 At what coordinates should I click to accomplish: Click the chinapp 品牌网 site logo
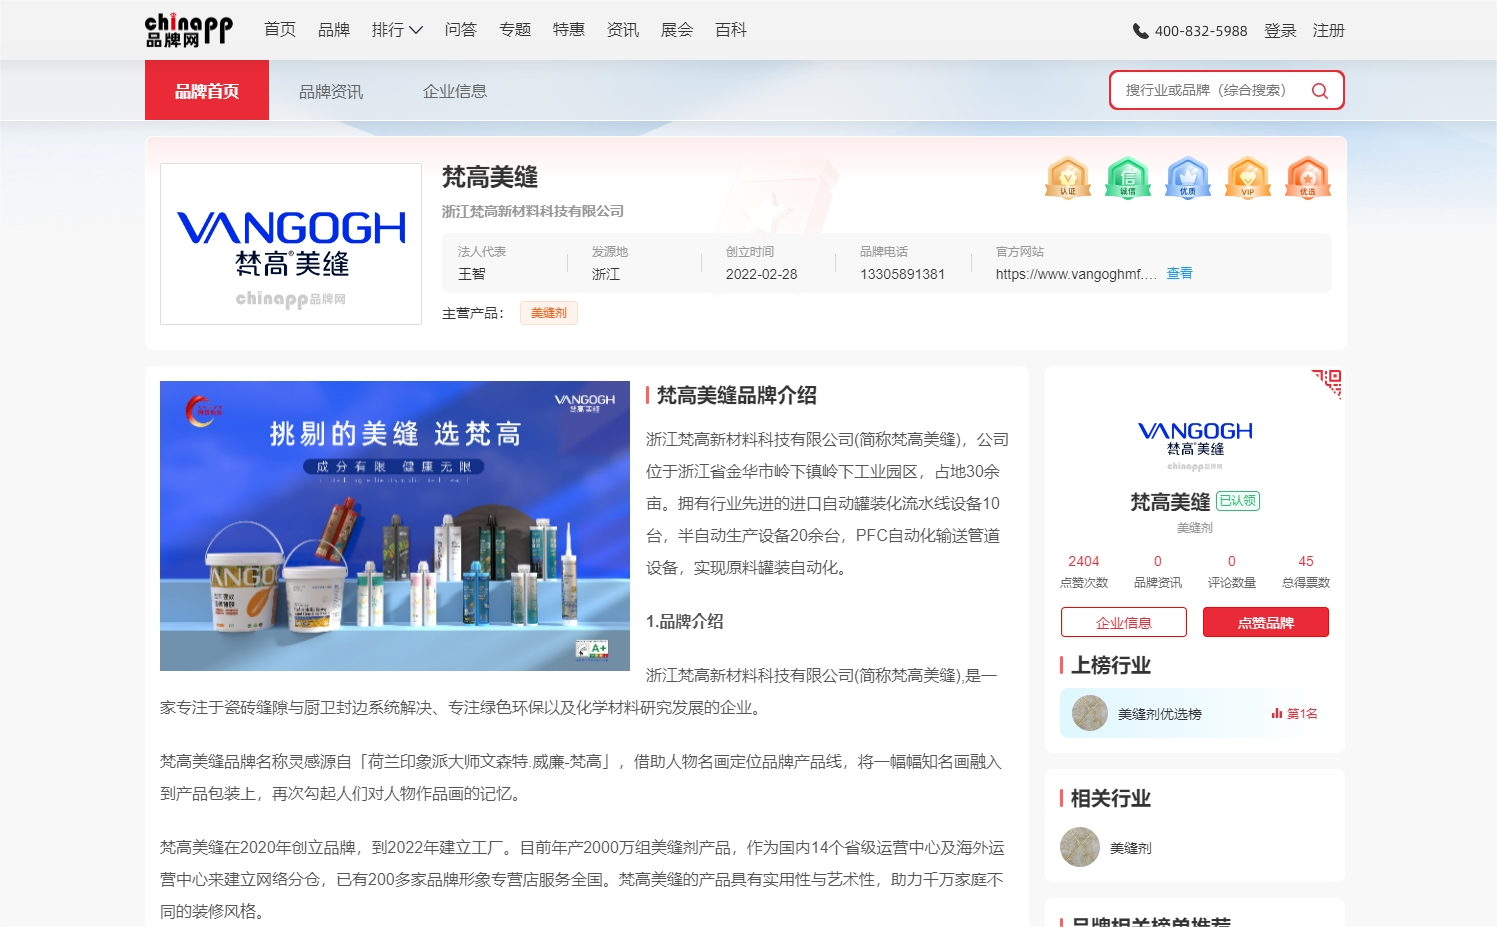click(x=188, y=30)
